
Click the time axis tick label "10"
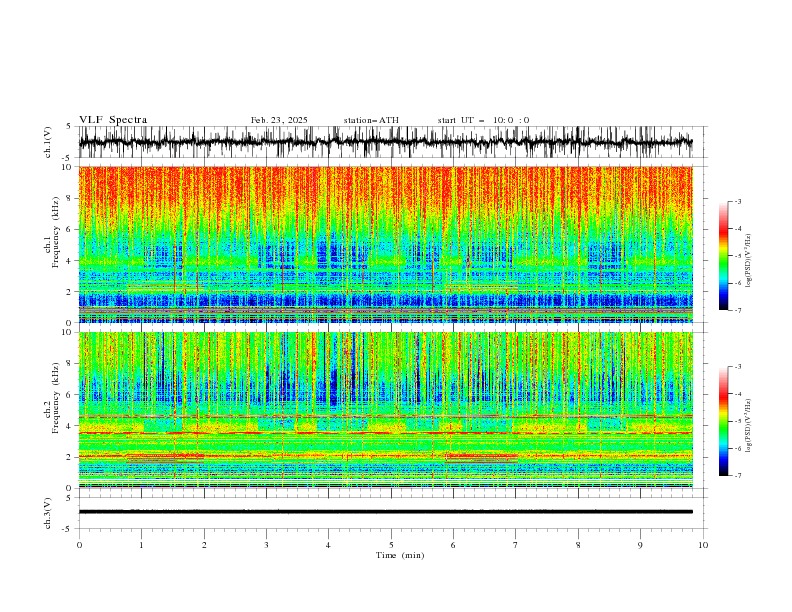[x=703, y=545]
